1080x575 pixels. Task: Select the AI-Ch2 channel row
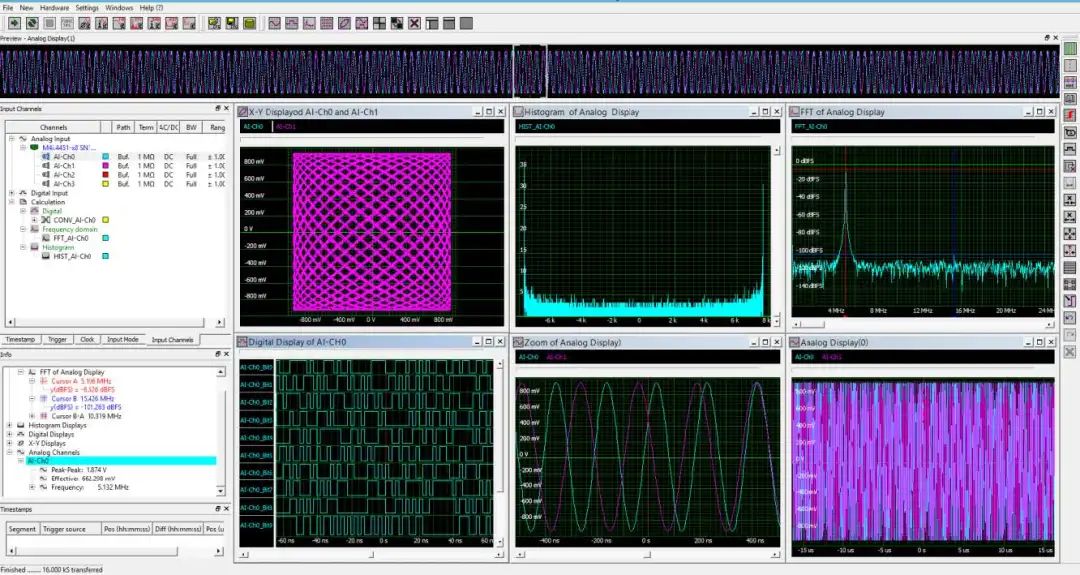64,175
